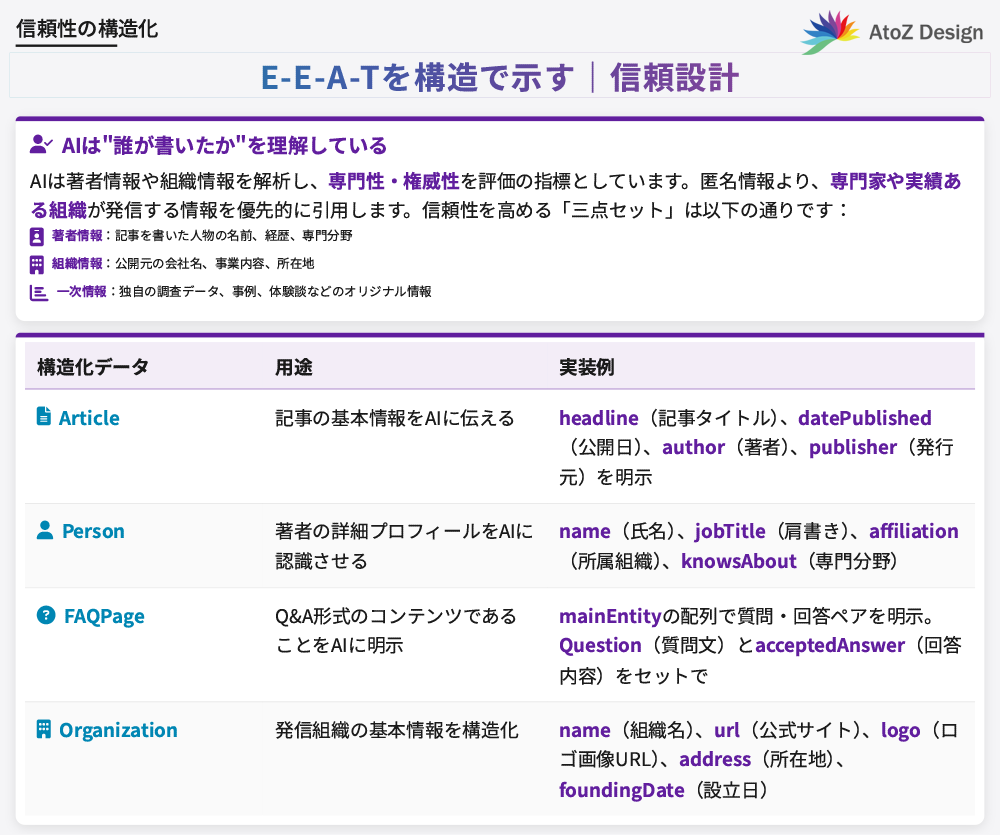1000x835 pixels.
Task: Click the headline keyword in the Article row
Action: click(599, 418)
